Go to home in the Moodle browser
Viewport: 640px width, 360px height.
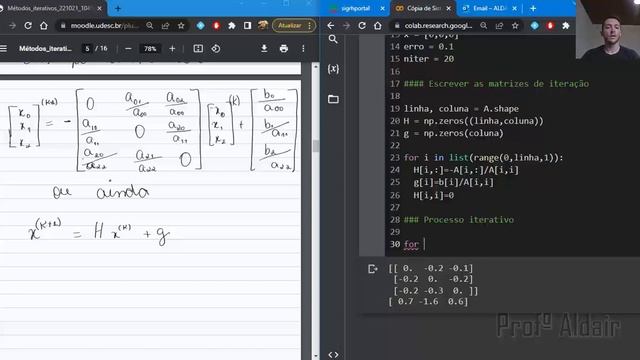44,26
